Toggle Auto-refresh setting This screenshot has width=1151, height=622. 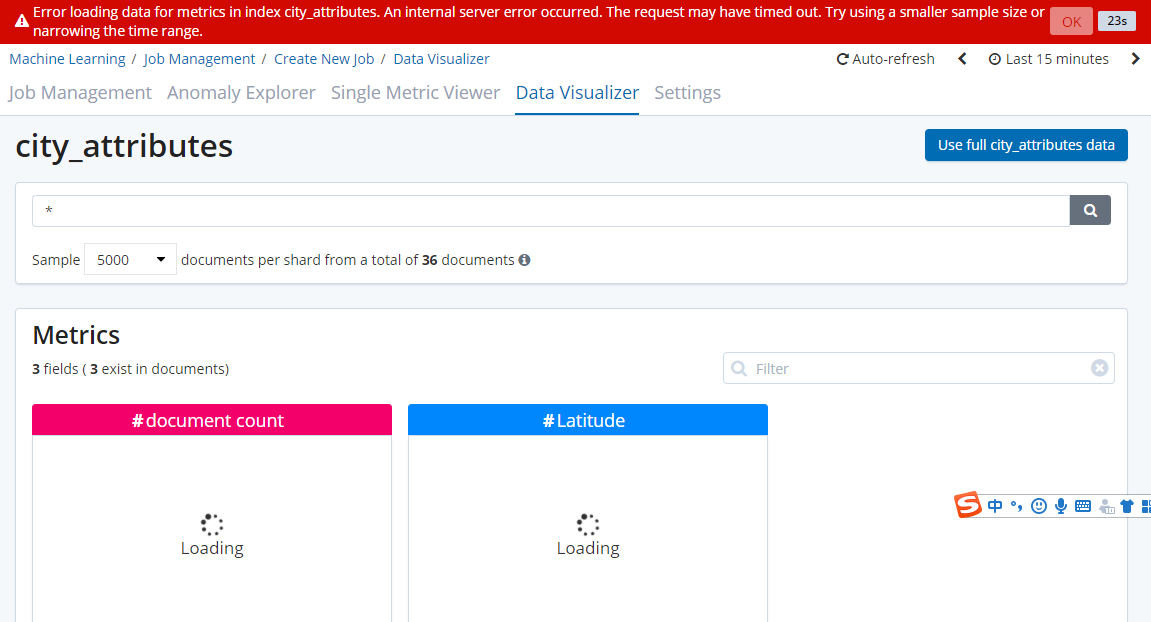pos(885,59)
